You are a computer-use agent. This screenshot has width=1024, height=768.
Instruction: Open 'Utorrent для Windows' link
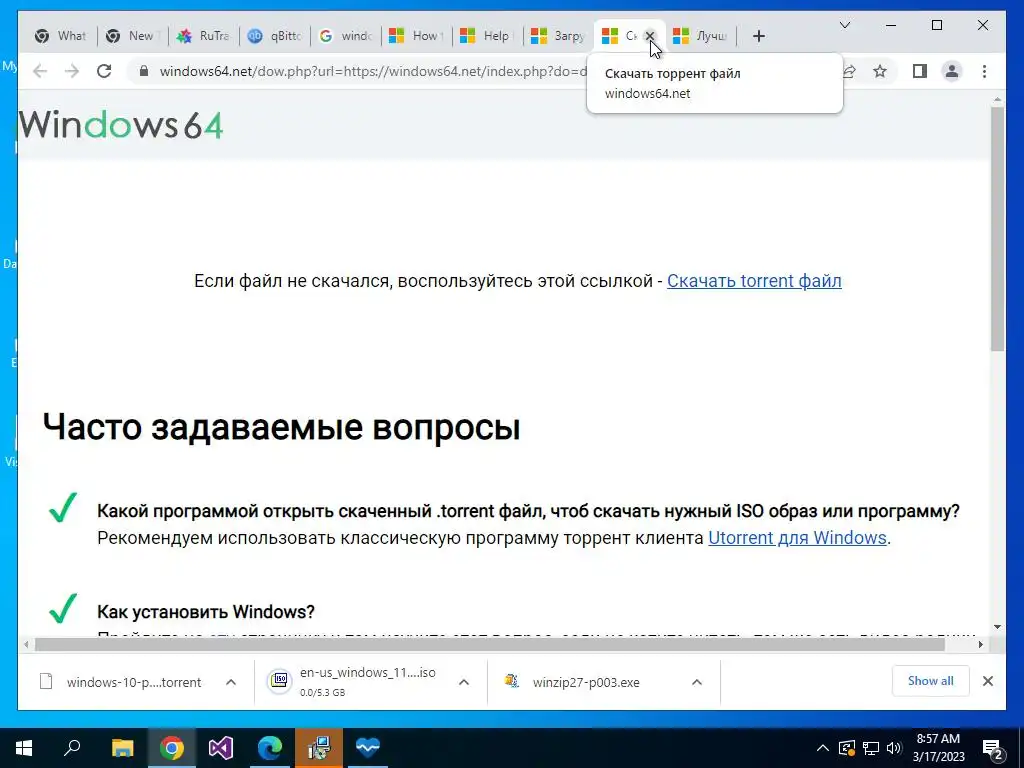pos(797,537)
